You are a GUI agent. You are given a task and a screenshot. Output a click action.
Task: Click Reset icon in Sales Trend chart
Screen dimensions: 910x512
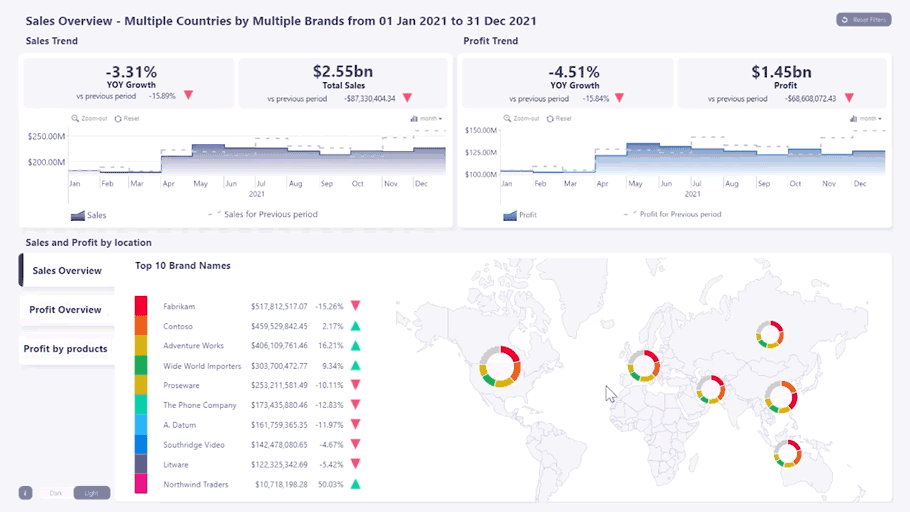pos(118,118)
